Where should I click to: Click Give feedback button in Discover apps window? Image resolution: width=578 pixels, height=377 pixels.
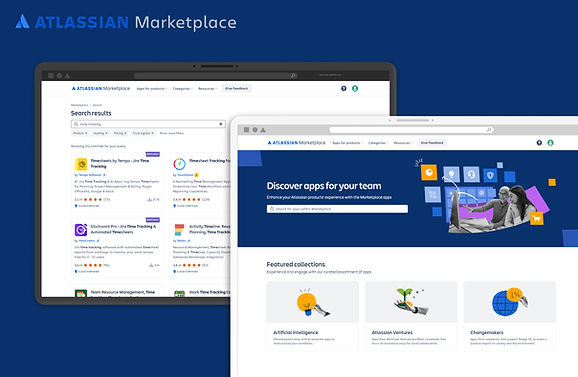432,143
